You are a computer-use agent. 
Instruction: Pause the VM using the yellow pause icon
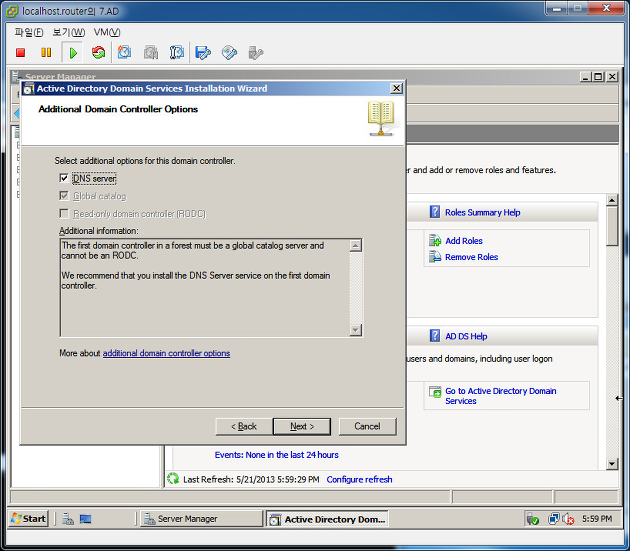click(x=46, y=53)
